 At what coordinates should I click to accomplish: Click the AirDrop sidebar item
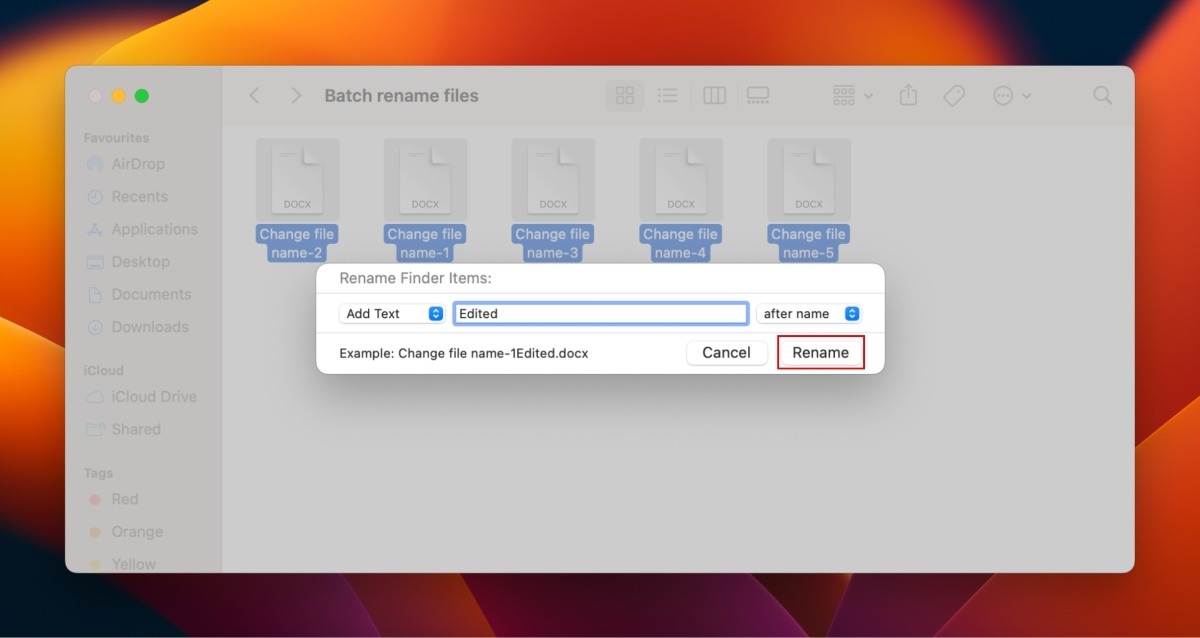pos(134,163)
